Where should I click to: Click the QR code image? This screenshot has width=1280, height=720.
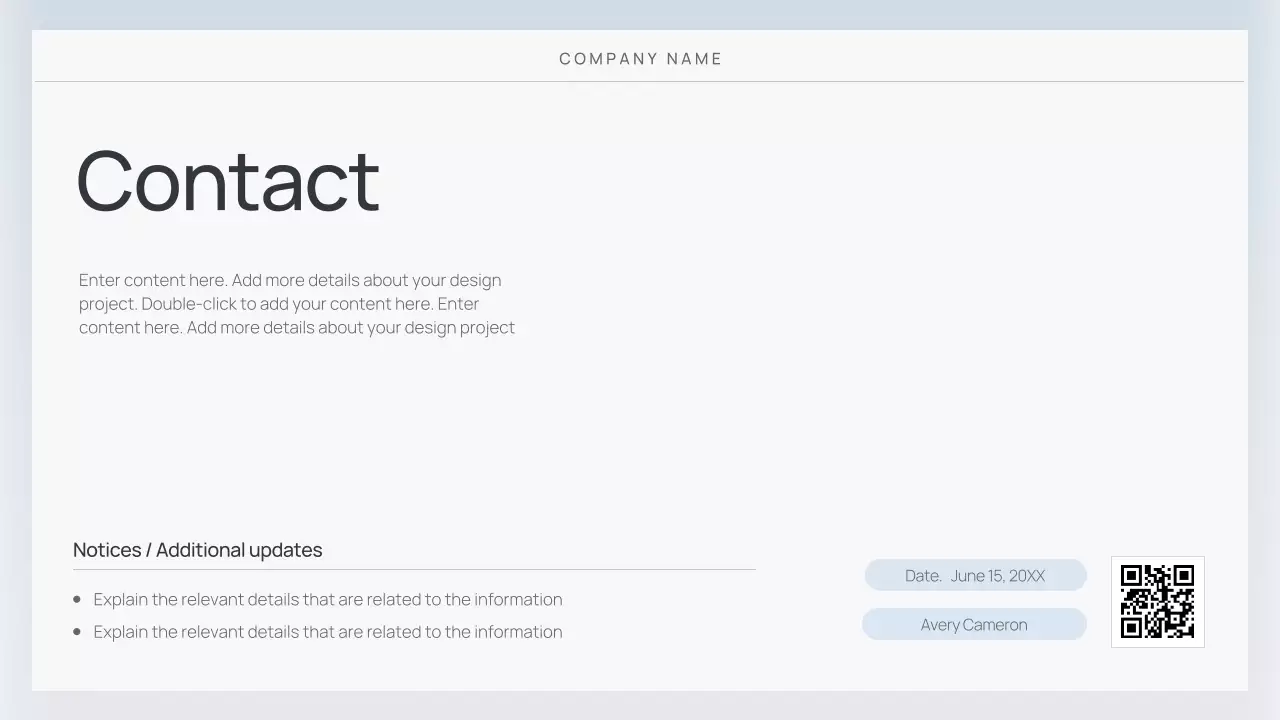(x=1157, y=601)
